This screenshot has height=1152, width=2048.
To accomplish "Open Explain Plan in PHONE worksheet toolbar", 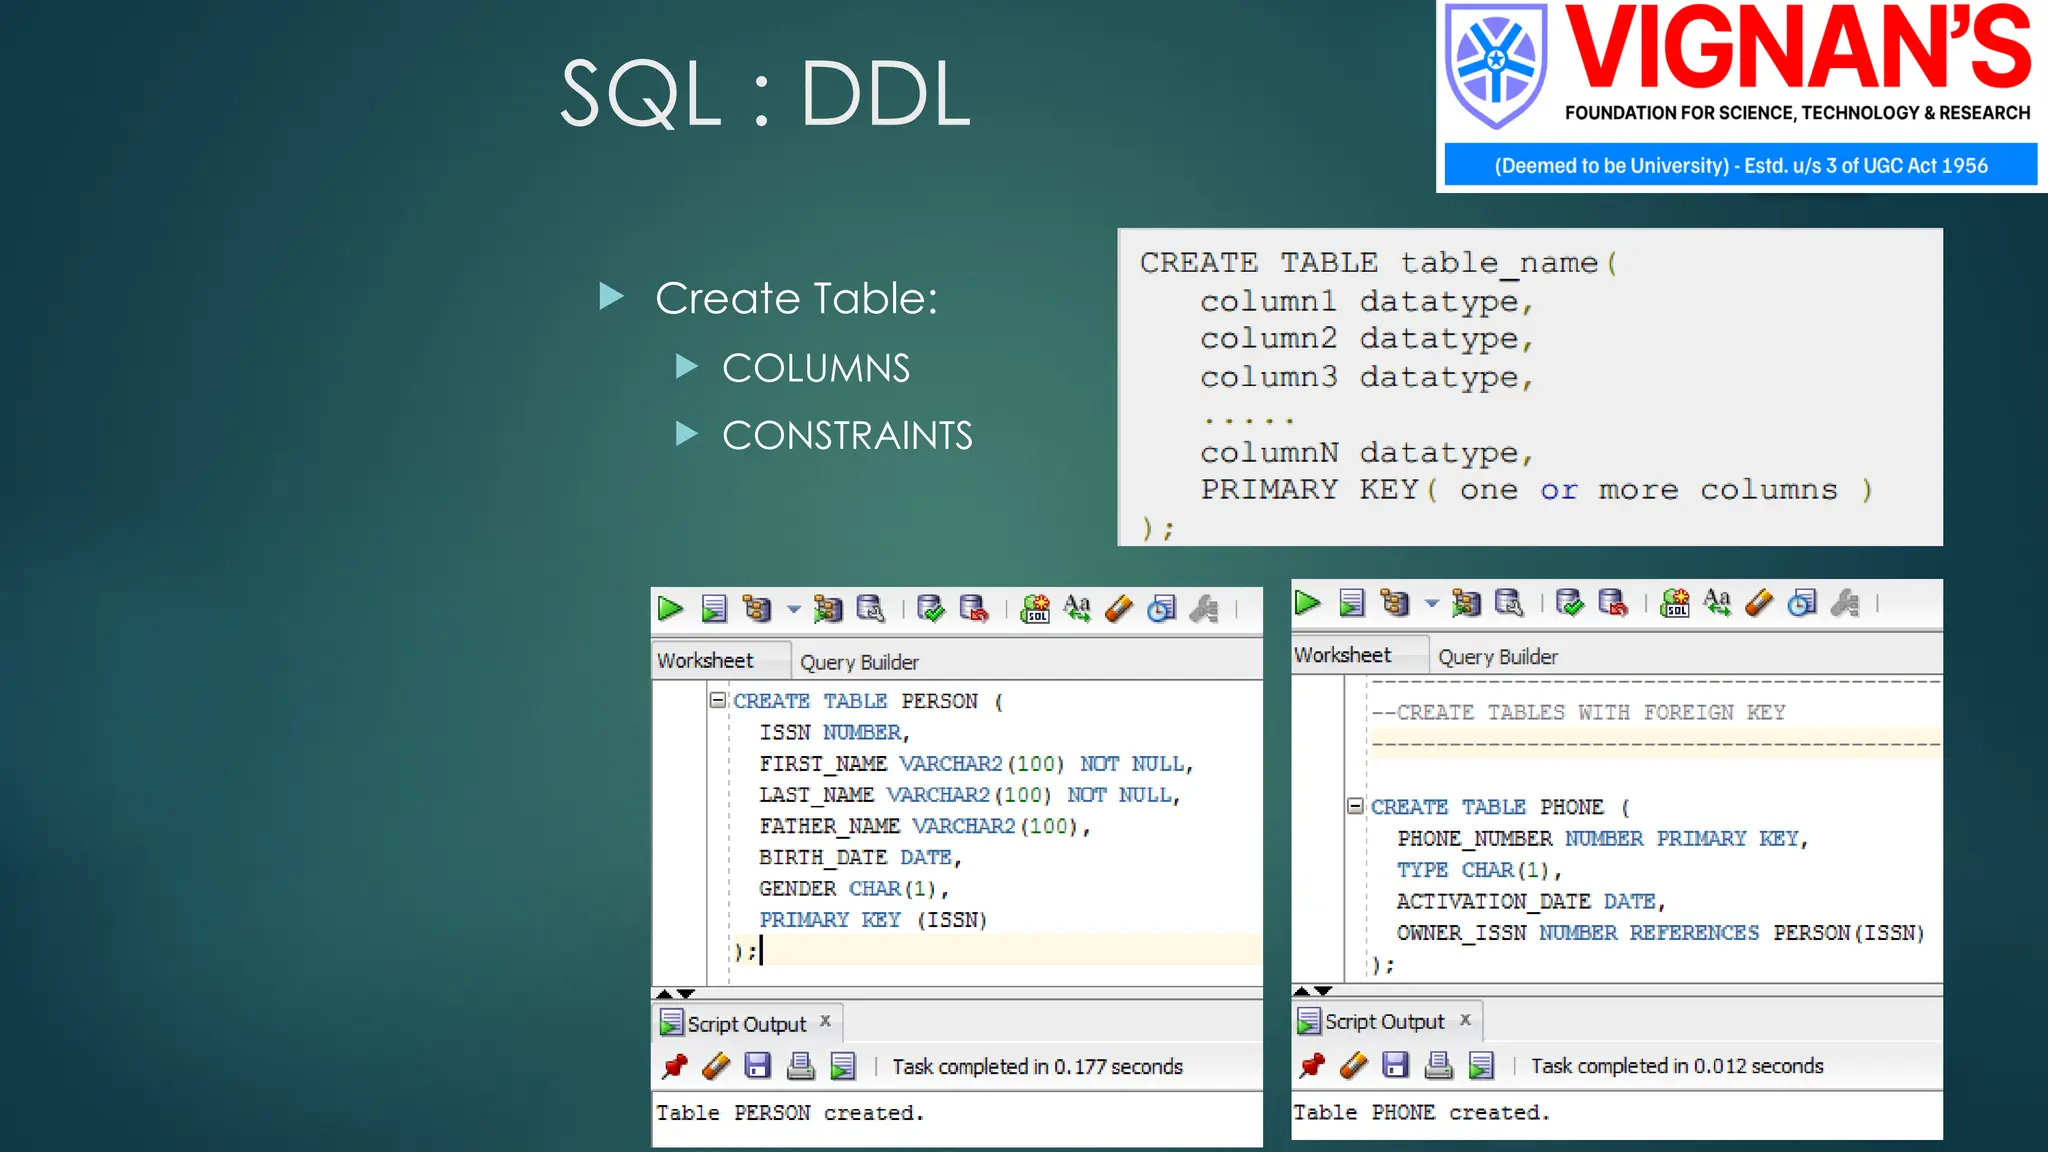I will pyautogui.click(x=1395, y=603).
